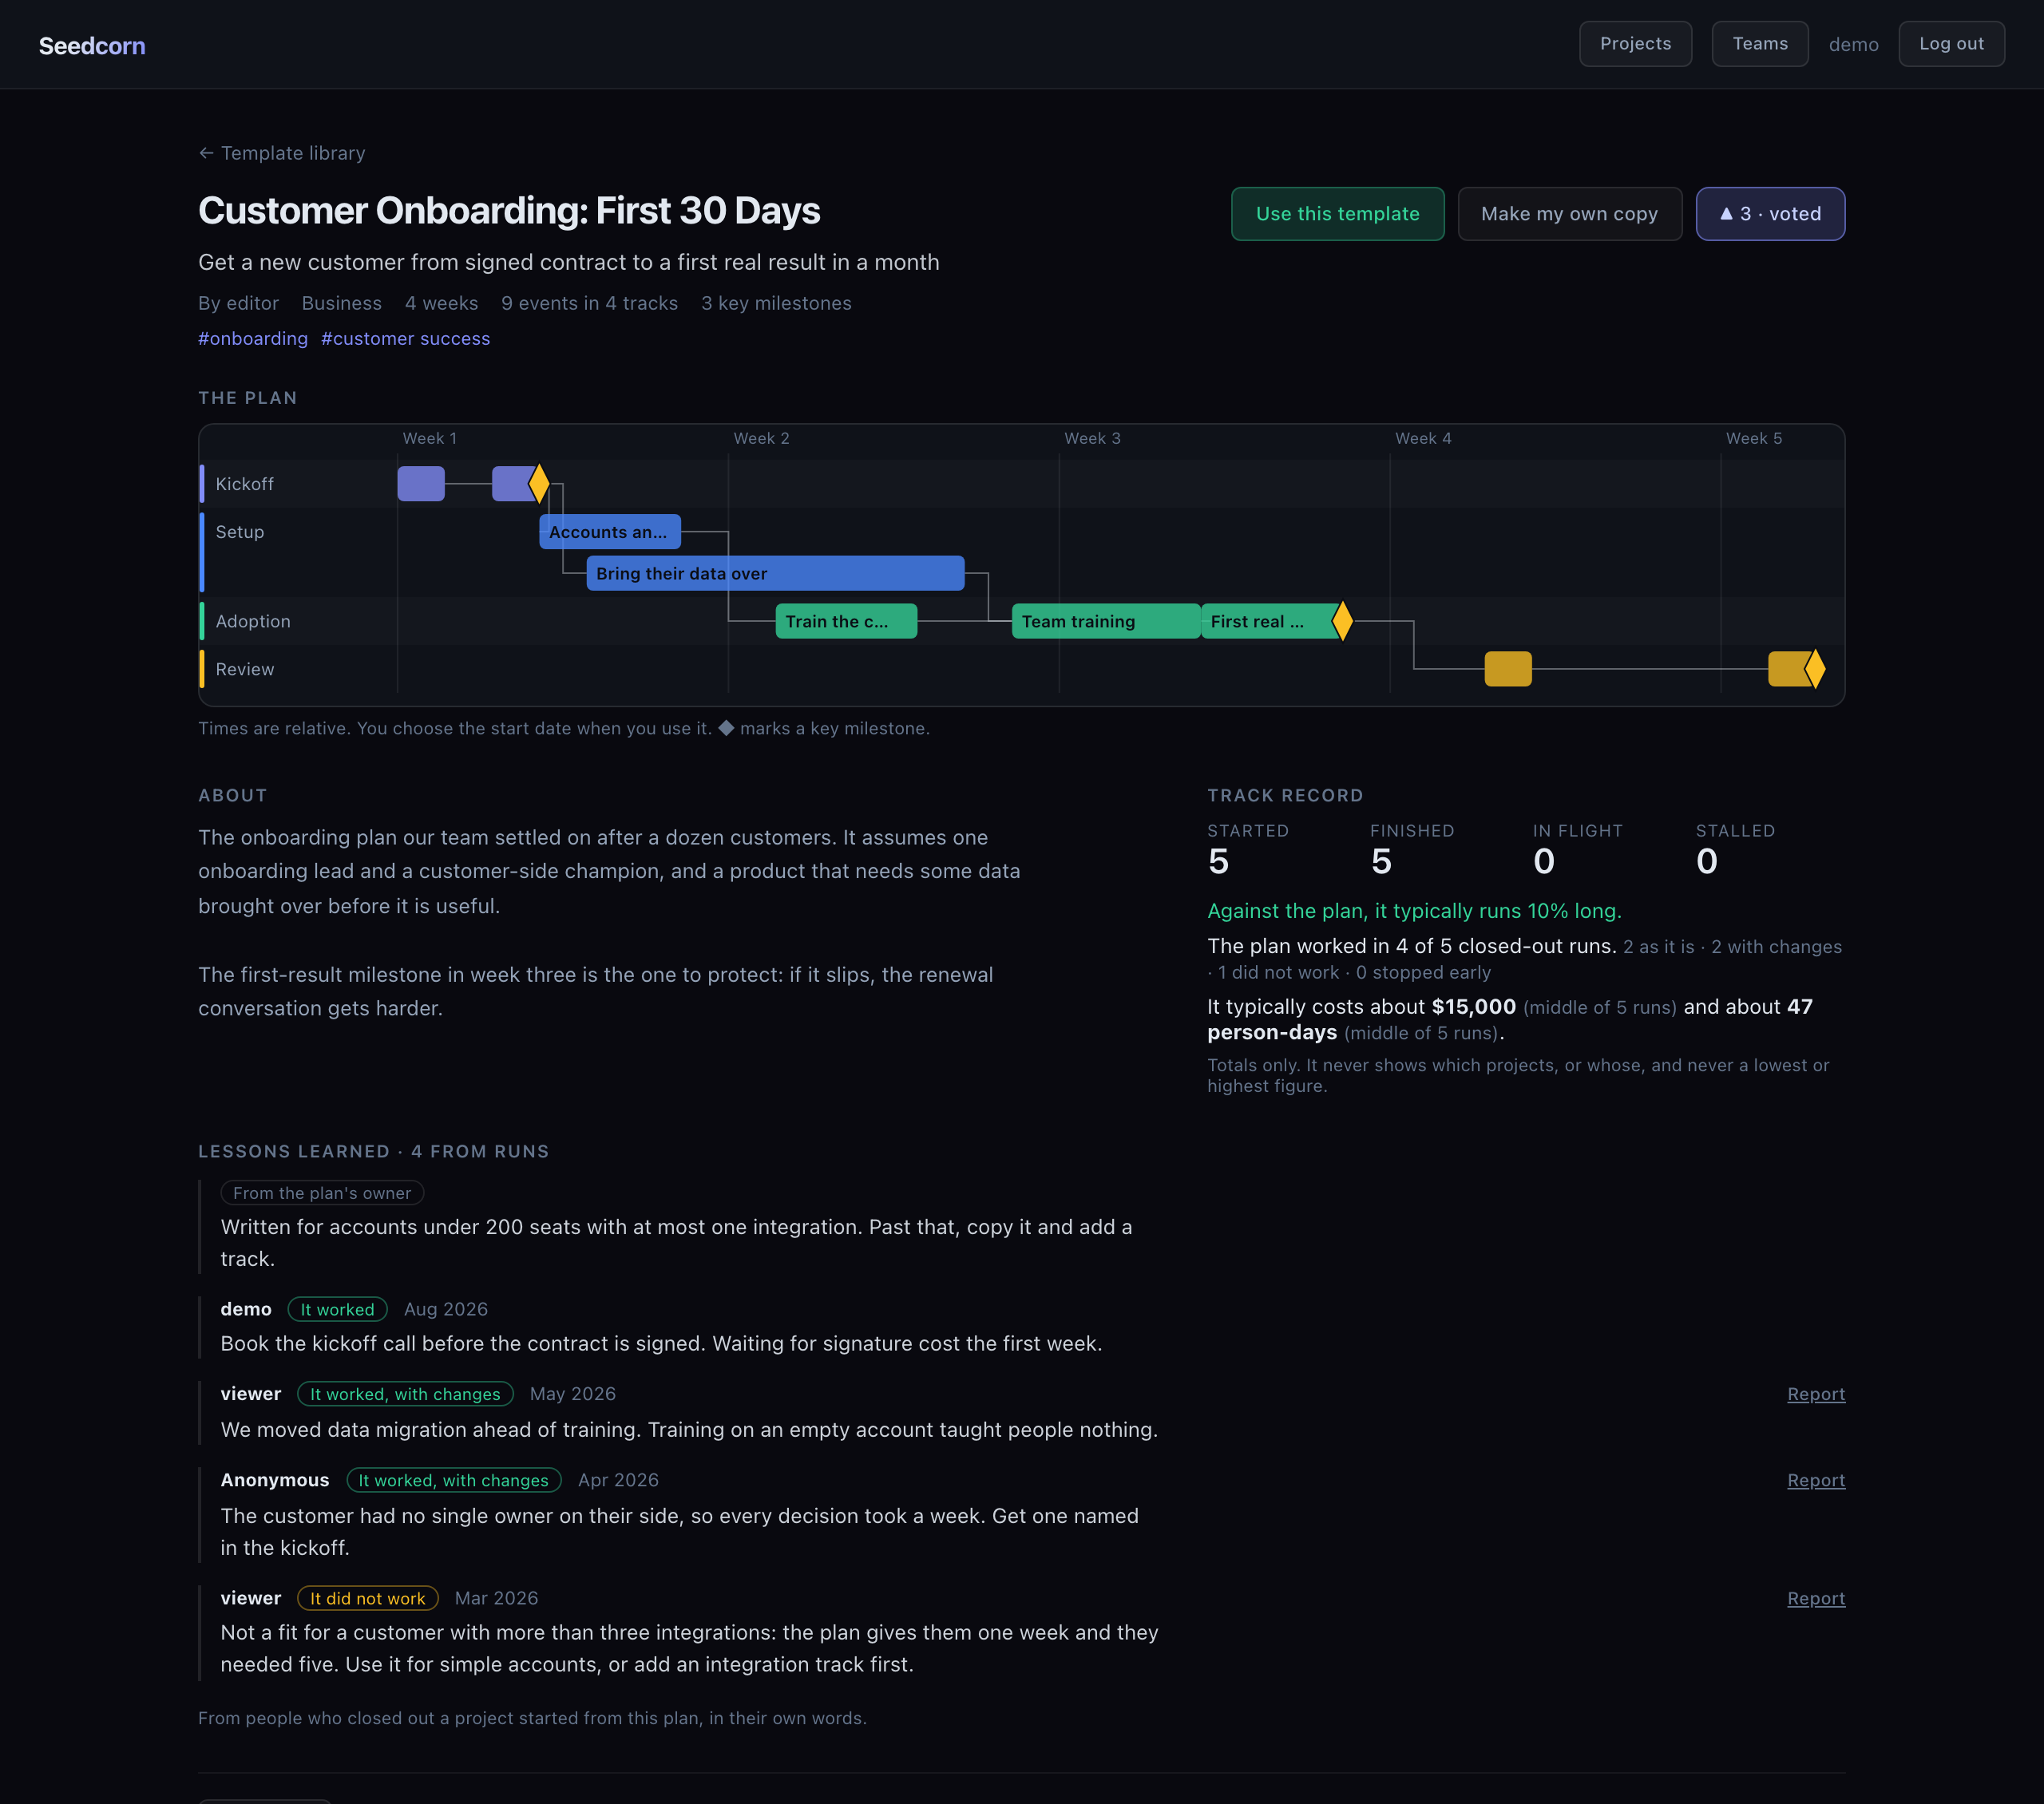Screen dimensions: 2044x1804
Task: Click Use this template
Action: point(1337,214)
